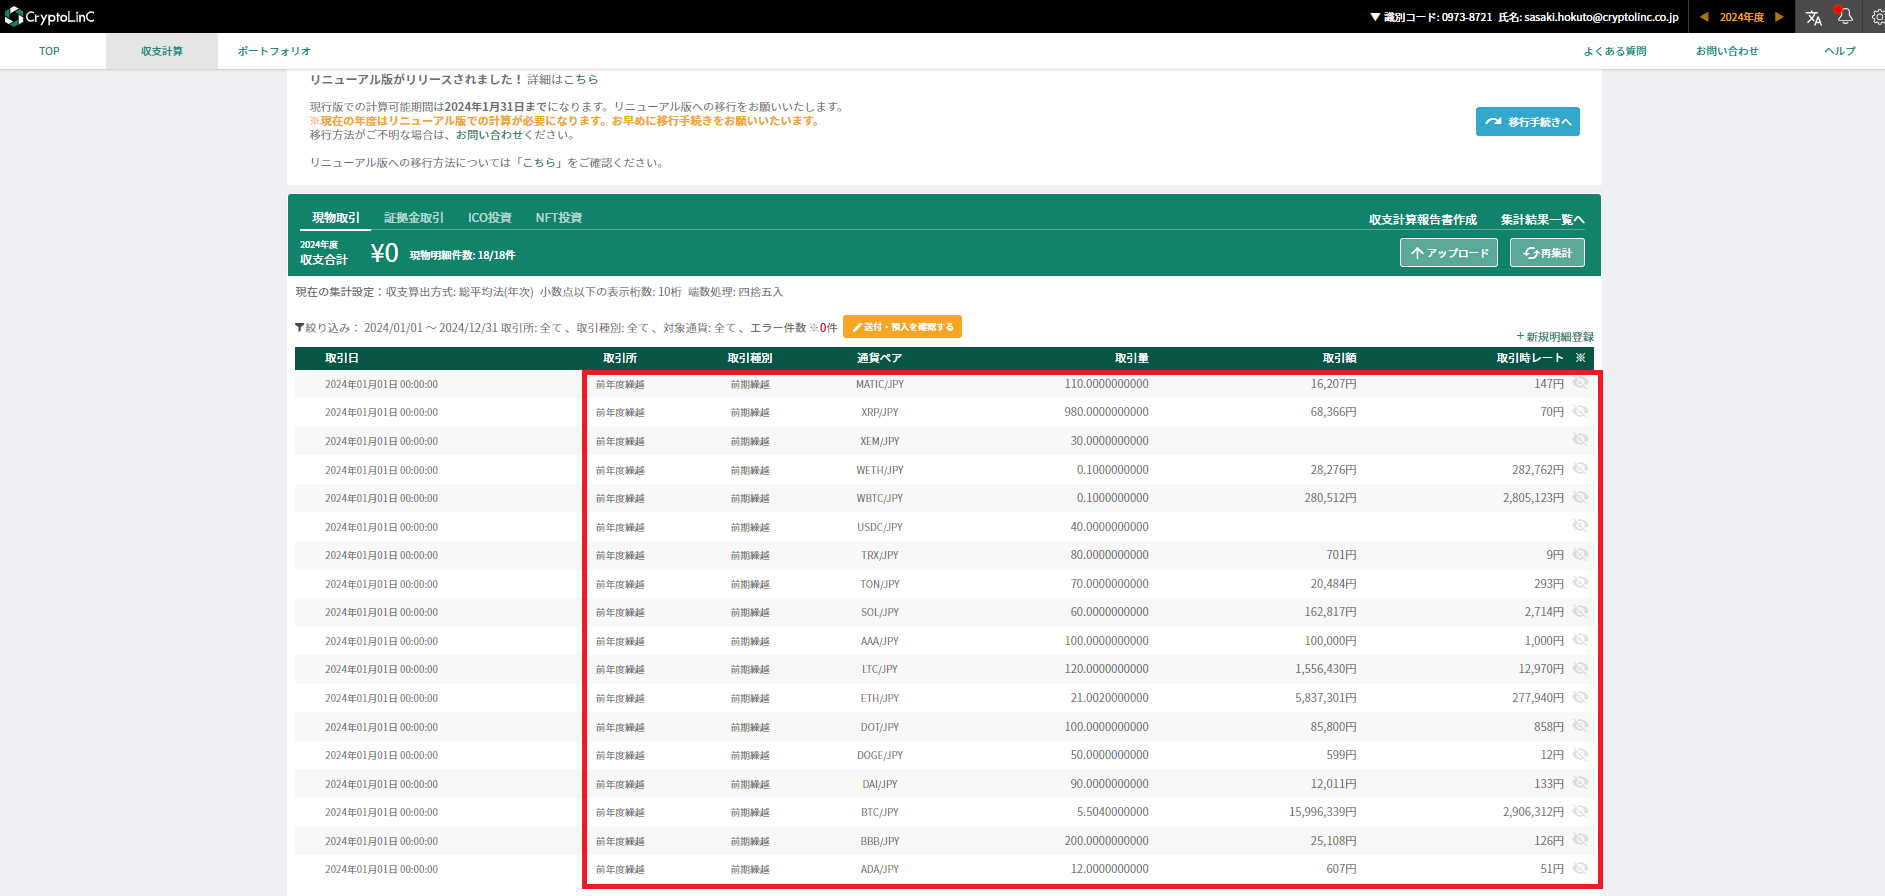Click the 取引日 column header
This screenshot has height=896, width=1885.
point(342,358)
